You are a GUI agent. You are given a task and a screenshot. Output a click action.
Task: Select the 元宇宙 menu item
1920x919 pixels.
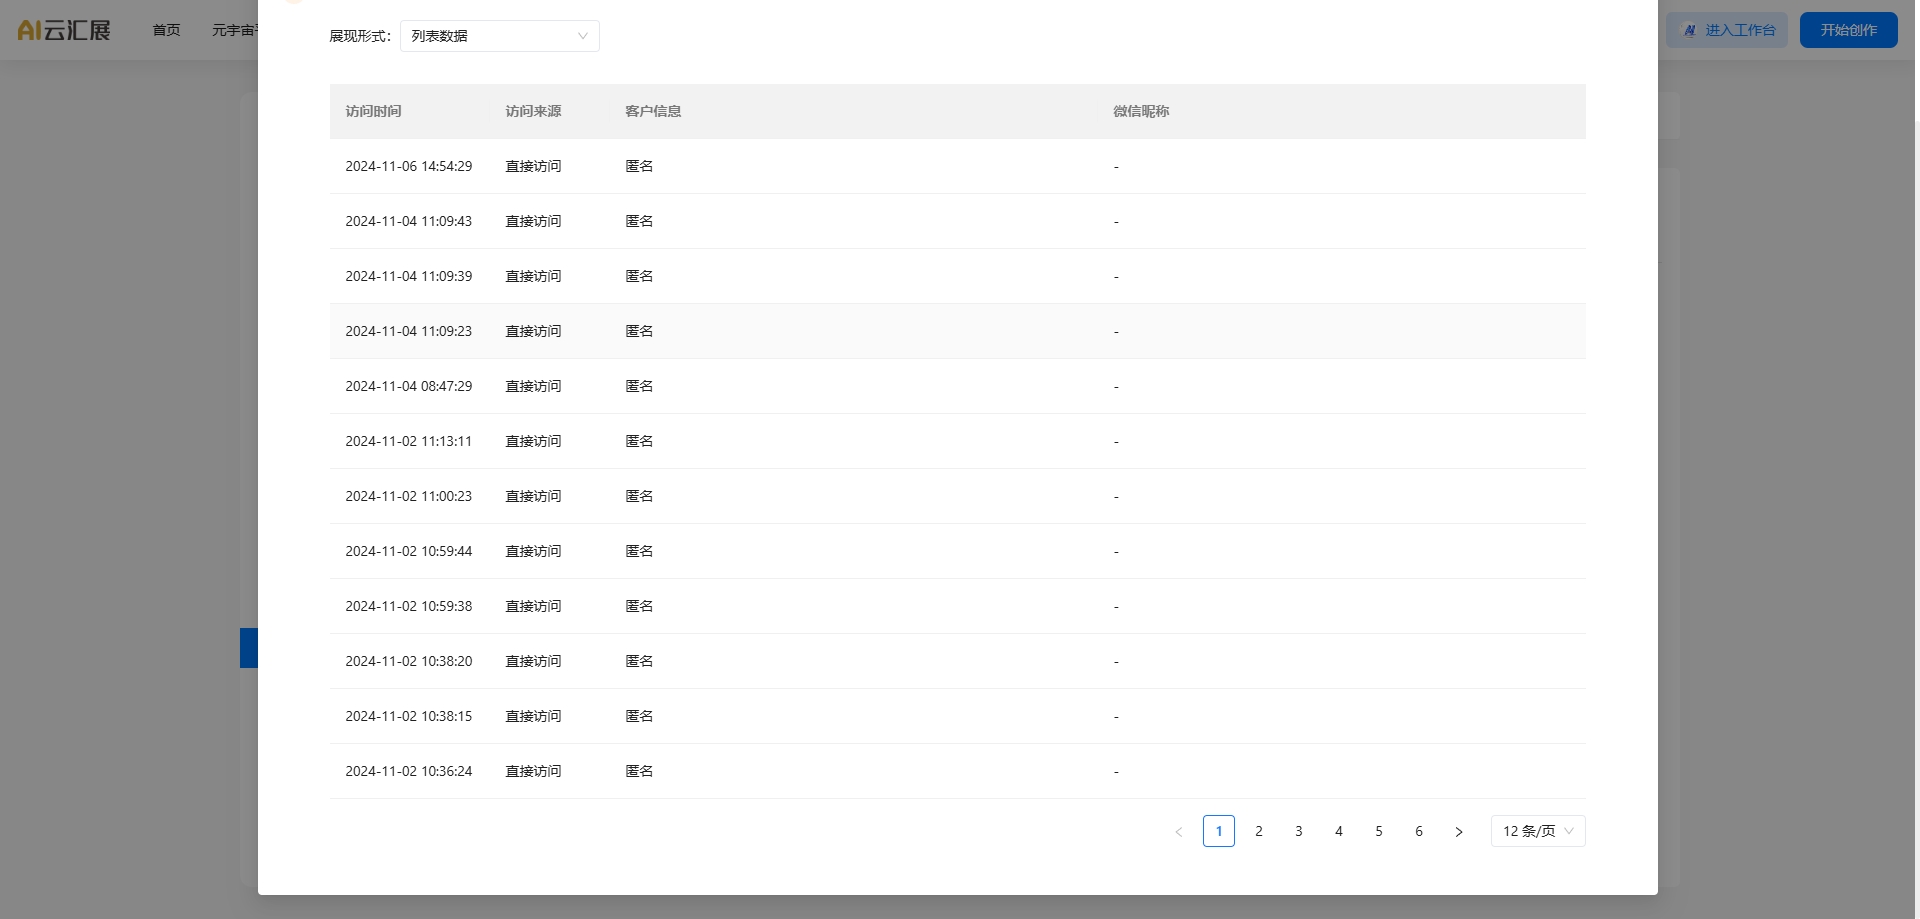point(235,30)
